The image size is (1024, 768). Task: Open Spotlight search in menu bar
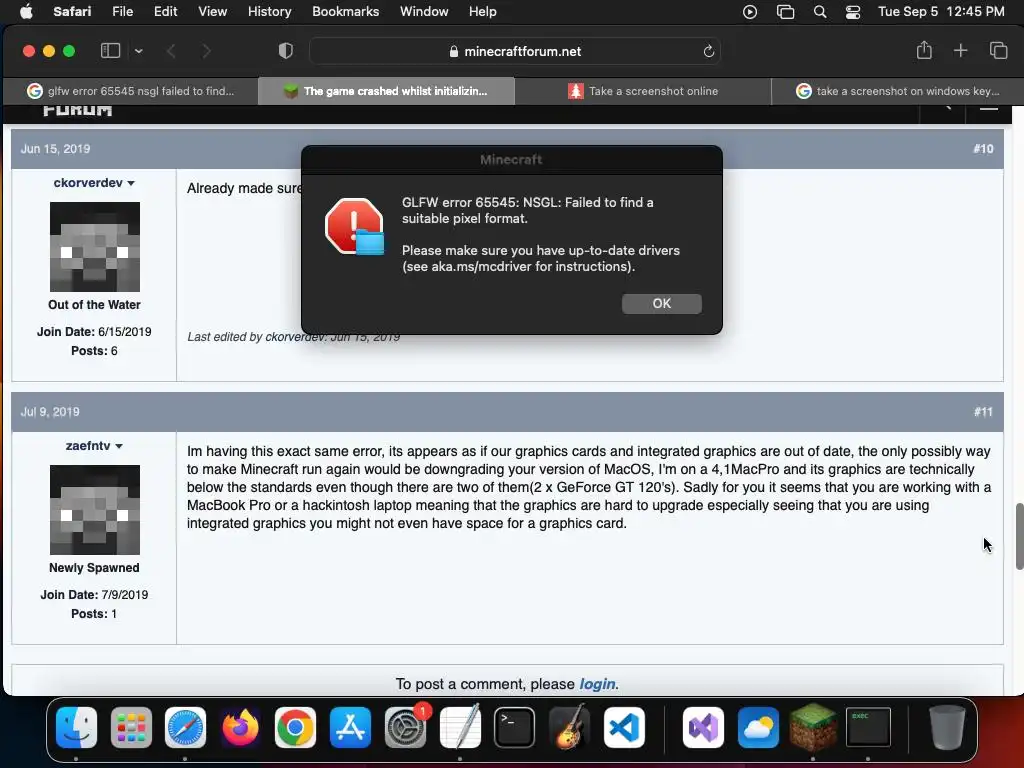pos(820,12)
